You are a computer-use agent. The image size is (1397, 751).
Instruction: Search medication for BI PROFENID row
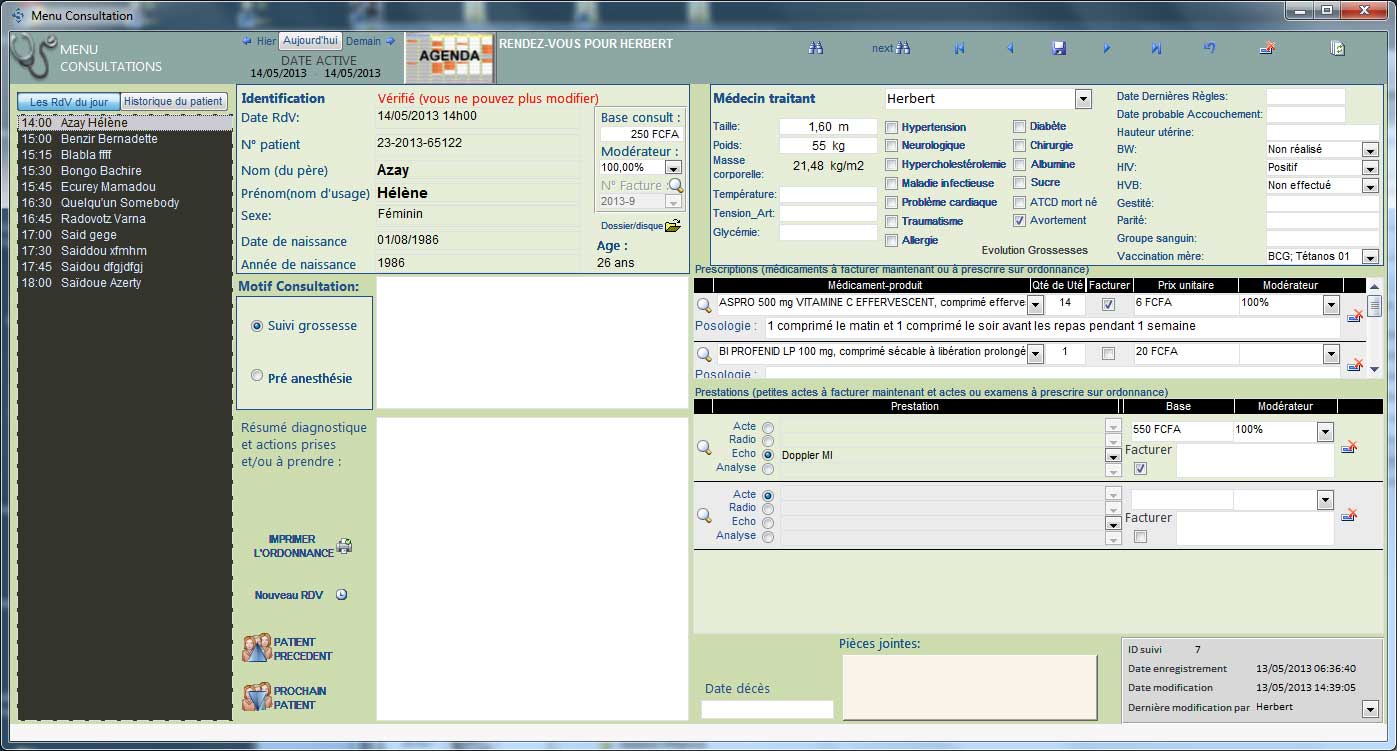tap(704, 354)
